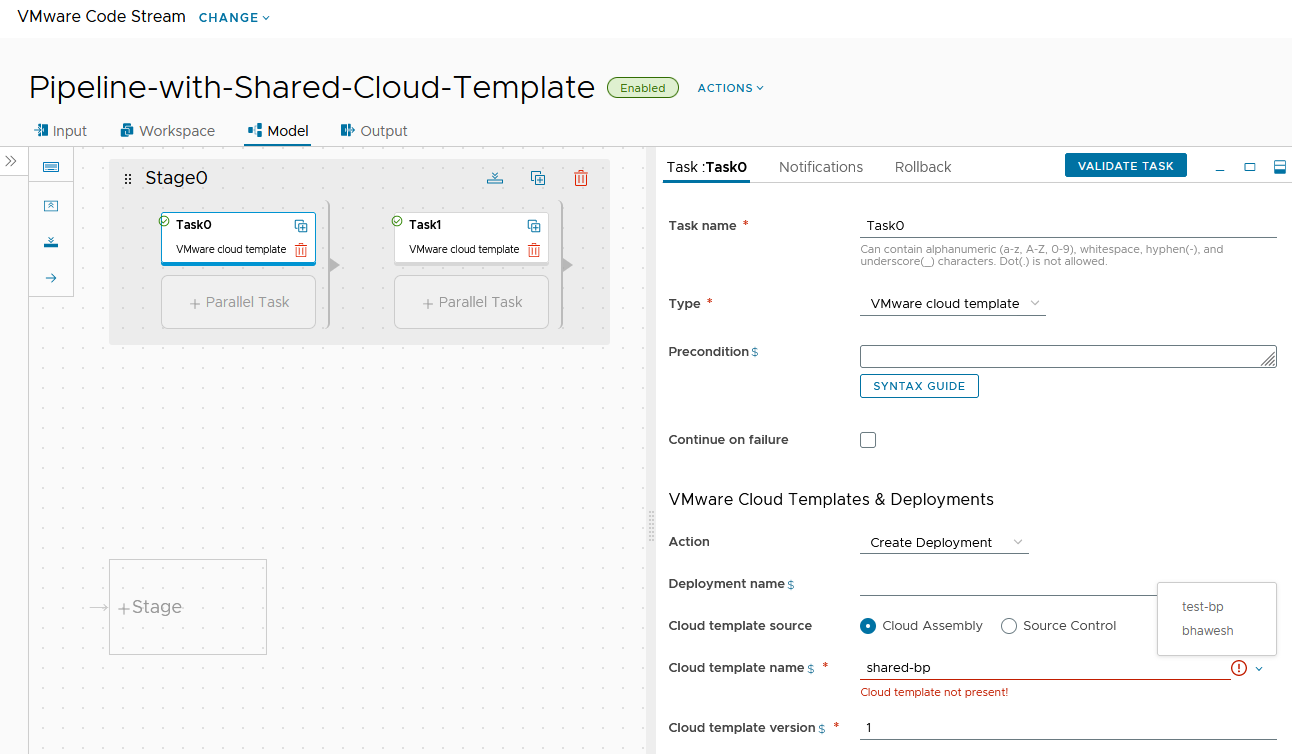The height and width of the screenshot is (754, 1292).
Task: Click the Precondition textarea resize grip
Action: (1268, 358)
